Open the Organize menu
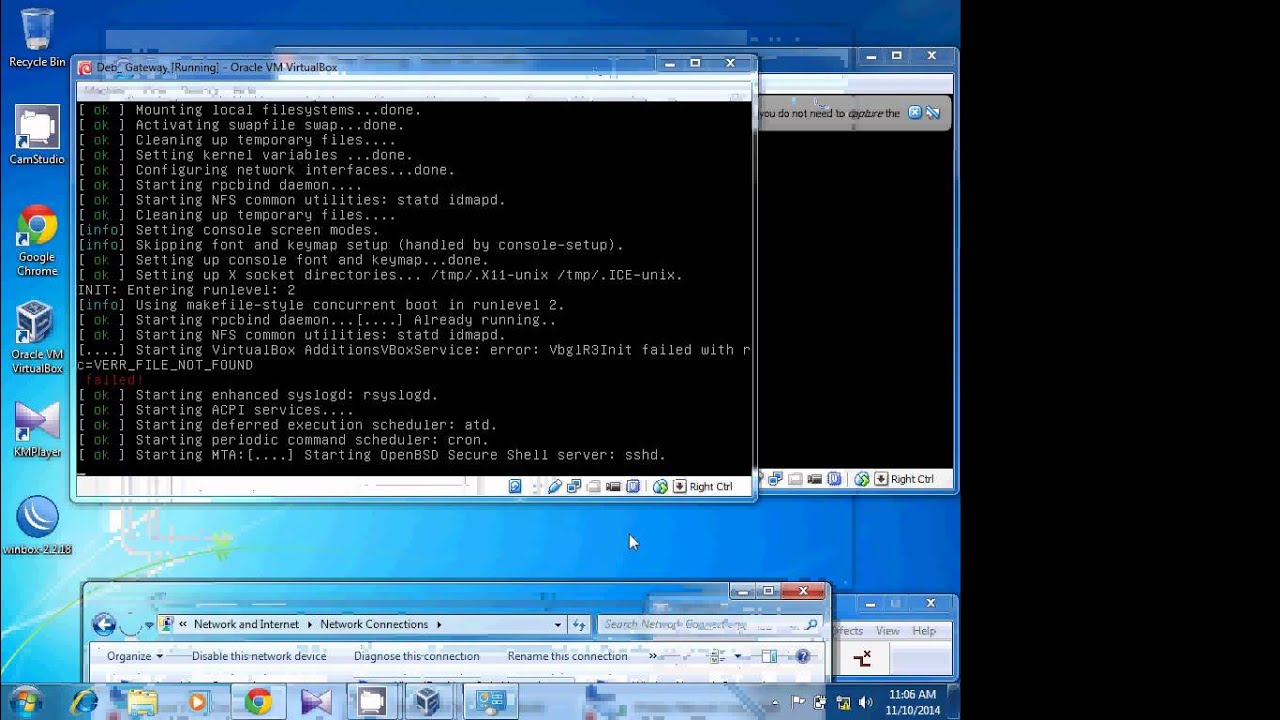The image size is (1280, 720). coord(135,656)
